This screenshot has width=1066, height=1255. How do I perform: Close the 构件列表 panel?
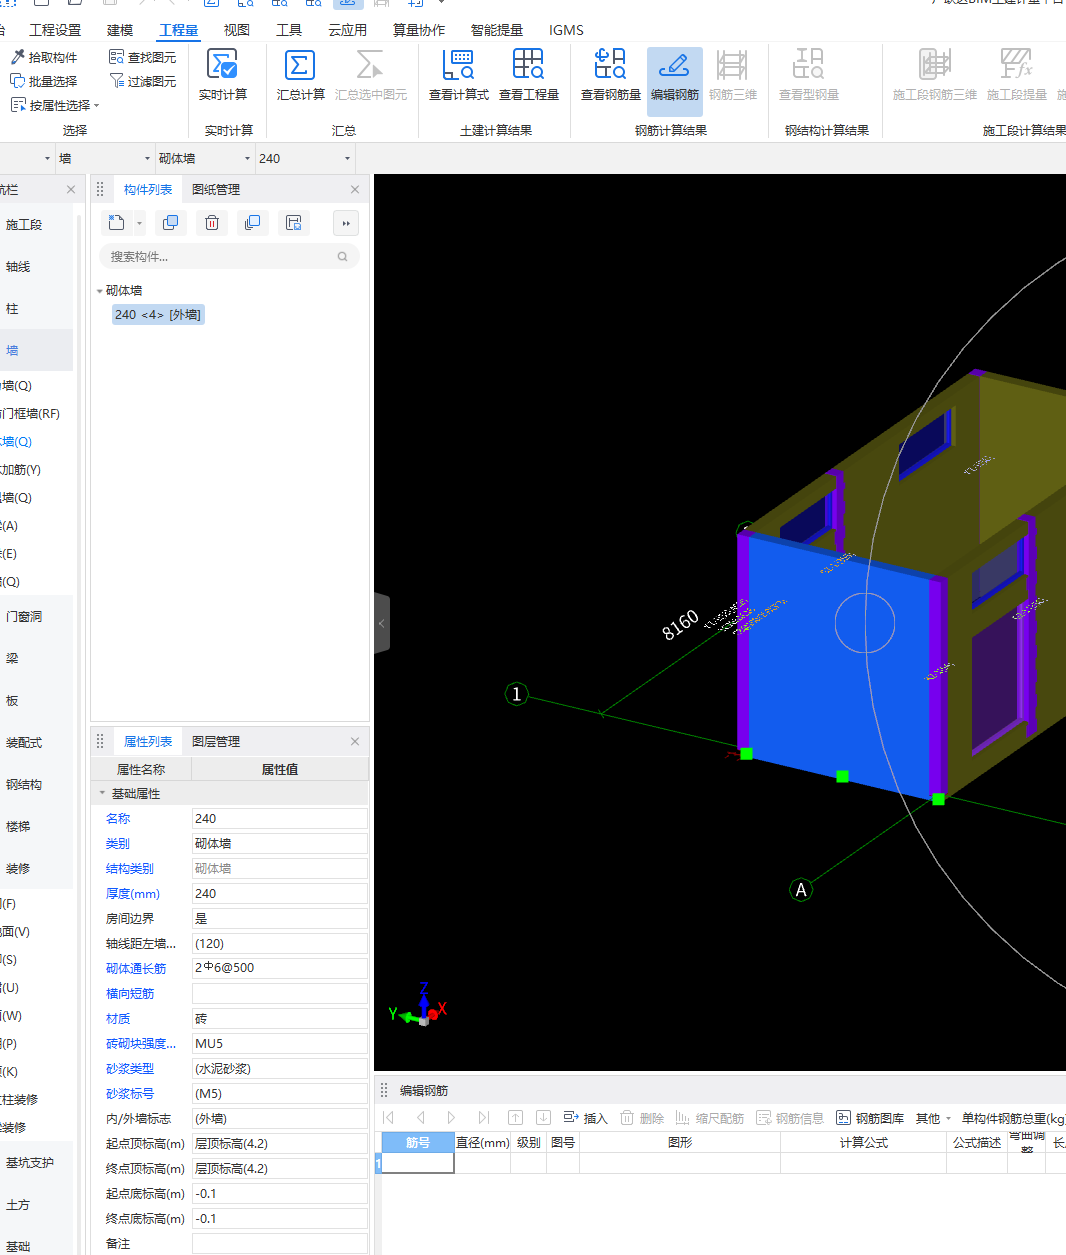click(x=355, y=189)
